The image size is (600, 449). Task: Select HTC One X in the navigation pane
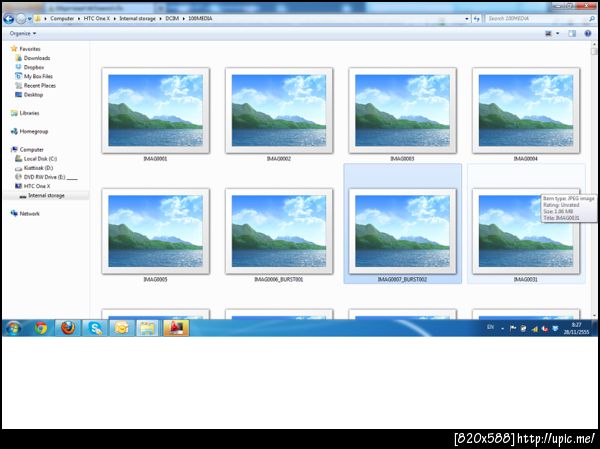click(x=33, y=186)
